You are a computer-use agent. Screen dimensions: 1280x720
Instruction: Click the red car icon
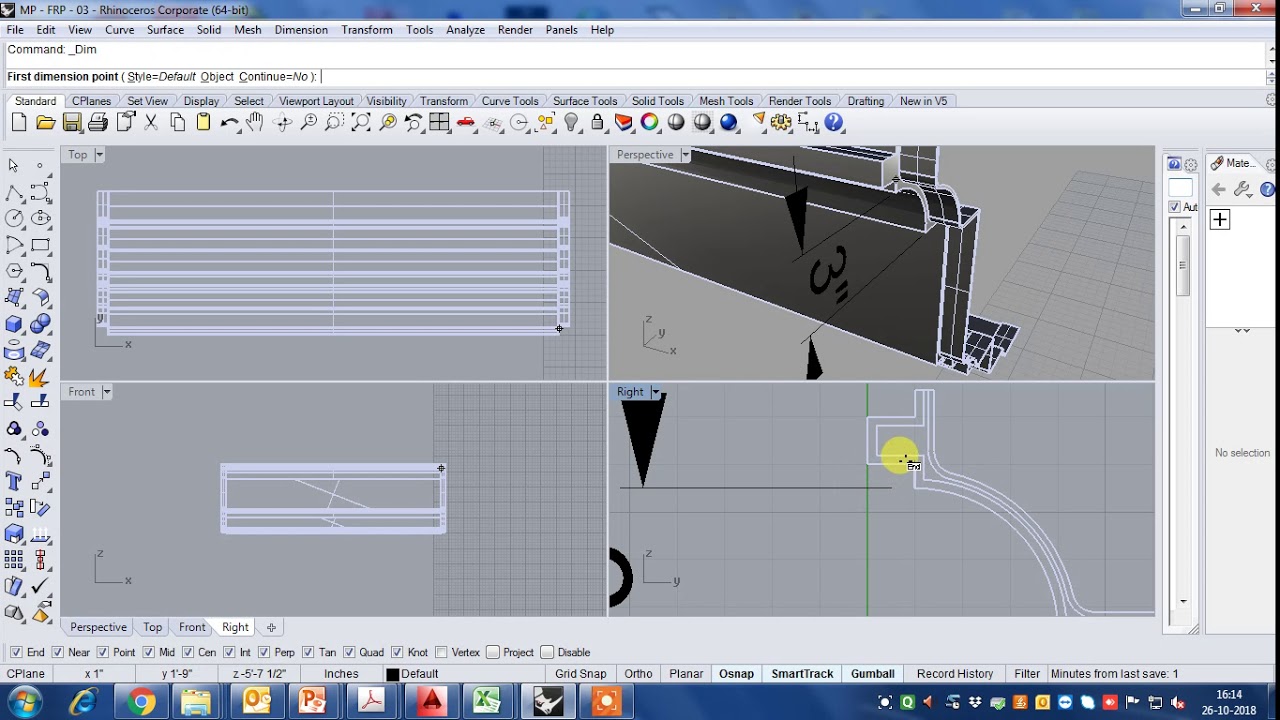[465, 123]
